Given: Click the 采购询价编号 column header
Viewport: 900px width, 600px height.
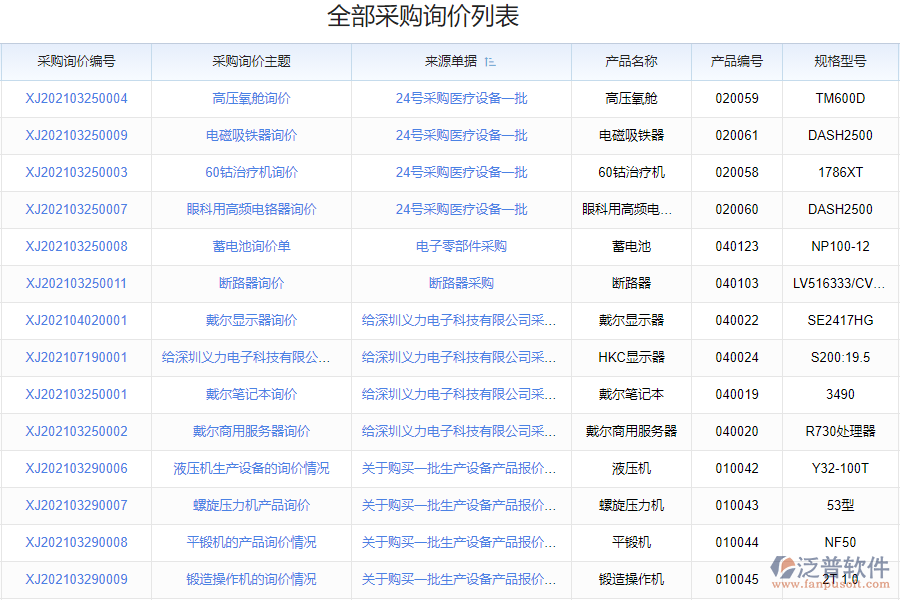Looking at the screenshot, I should [x=75, y=61].
